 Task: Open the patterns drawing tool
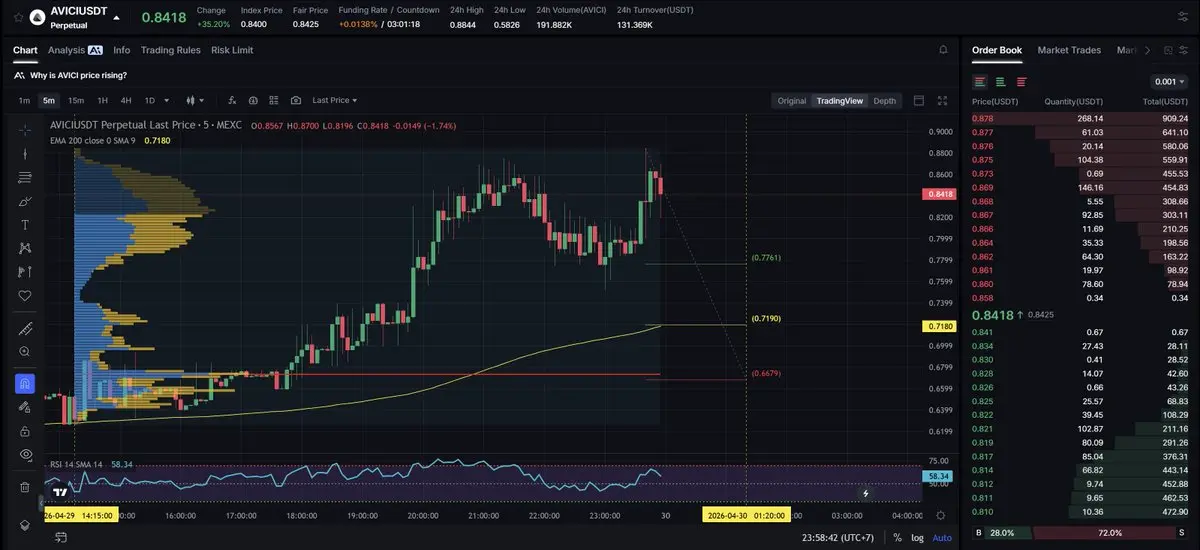click(25, 249)
